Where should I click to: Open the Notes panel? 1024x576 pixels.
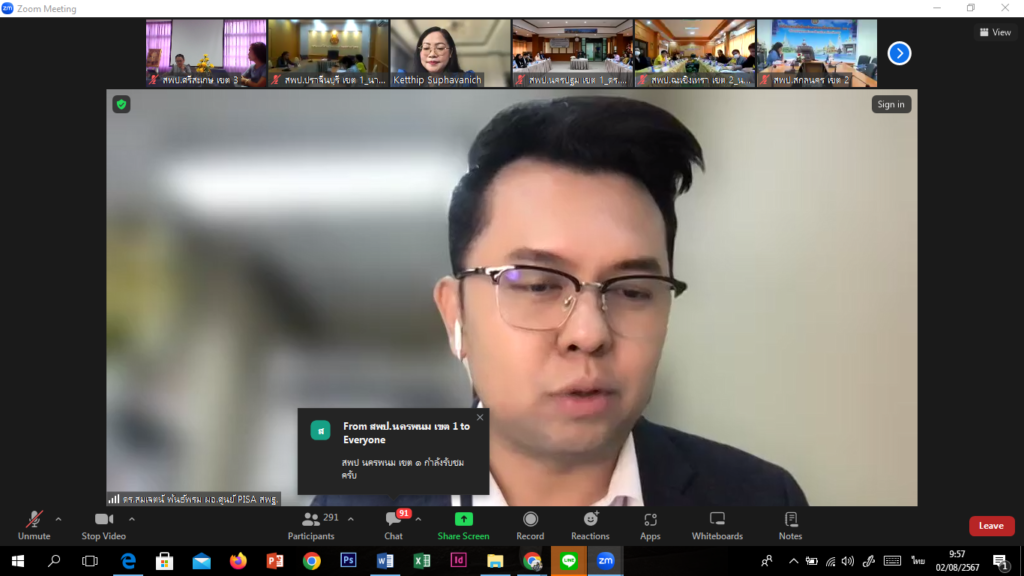790,525
